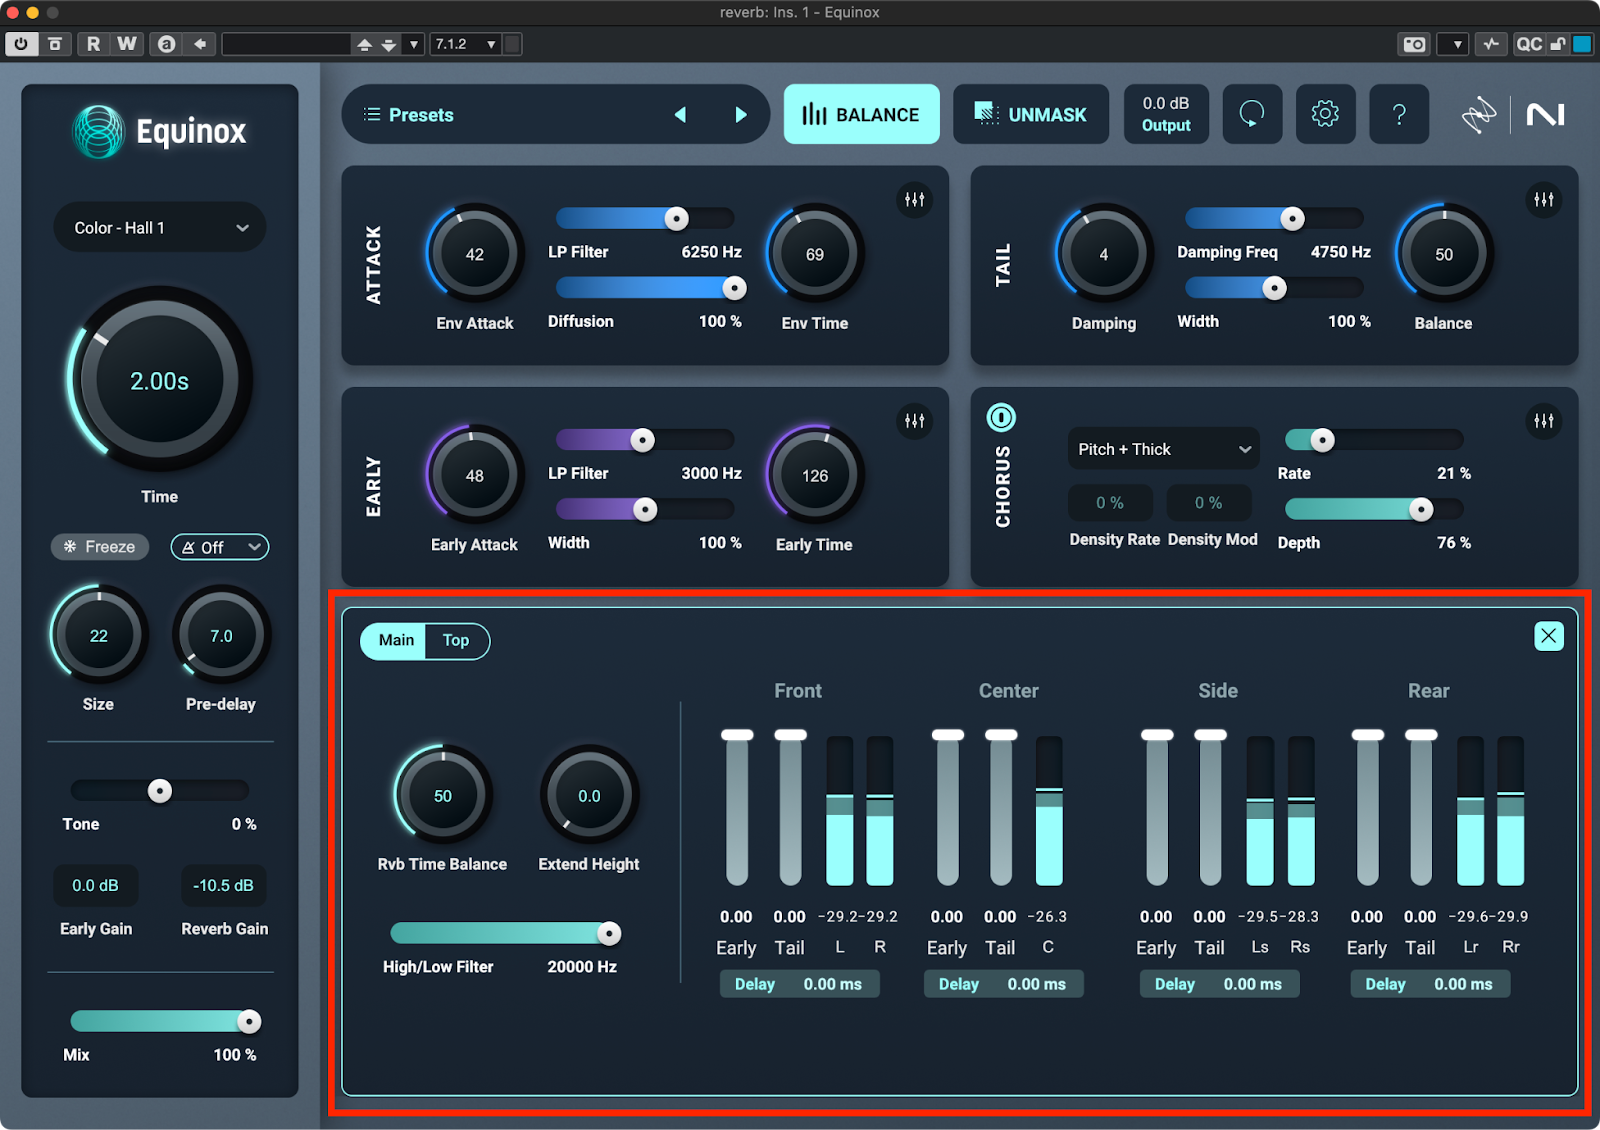
Task: Open the Attack section's advanced mixer settings icon
Action: click(914, 199)
